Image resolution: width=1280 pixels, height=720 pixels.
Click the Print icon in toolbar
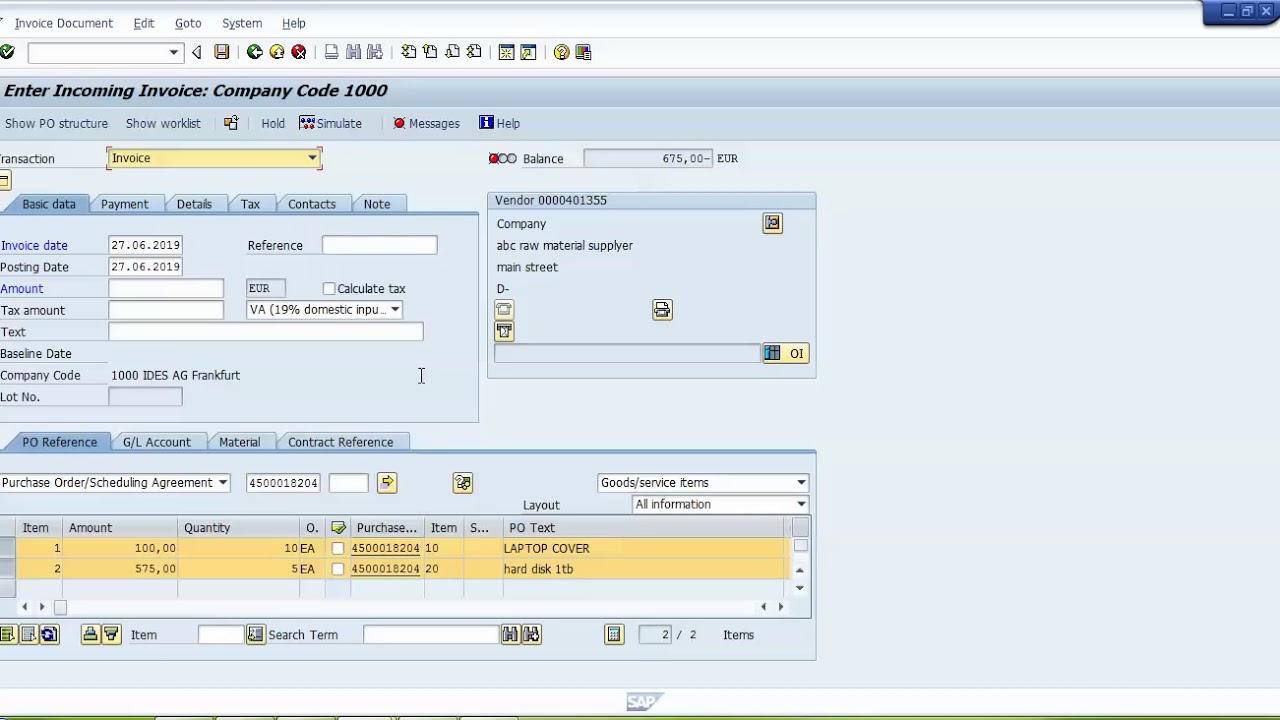331,52
